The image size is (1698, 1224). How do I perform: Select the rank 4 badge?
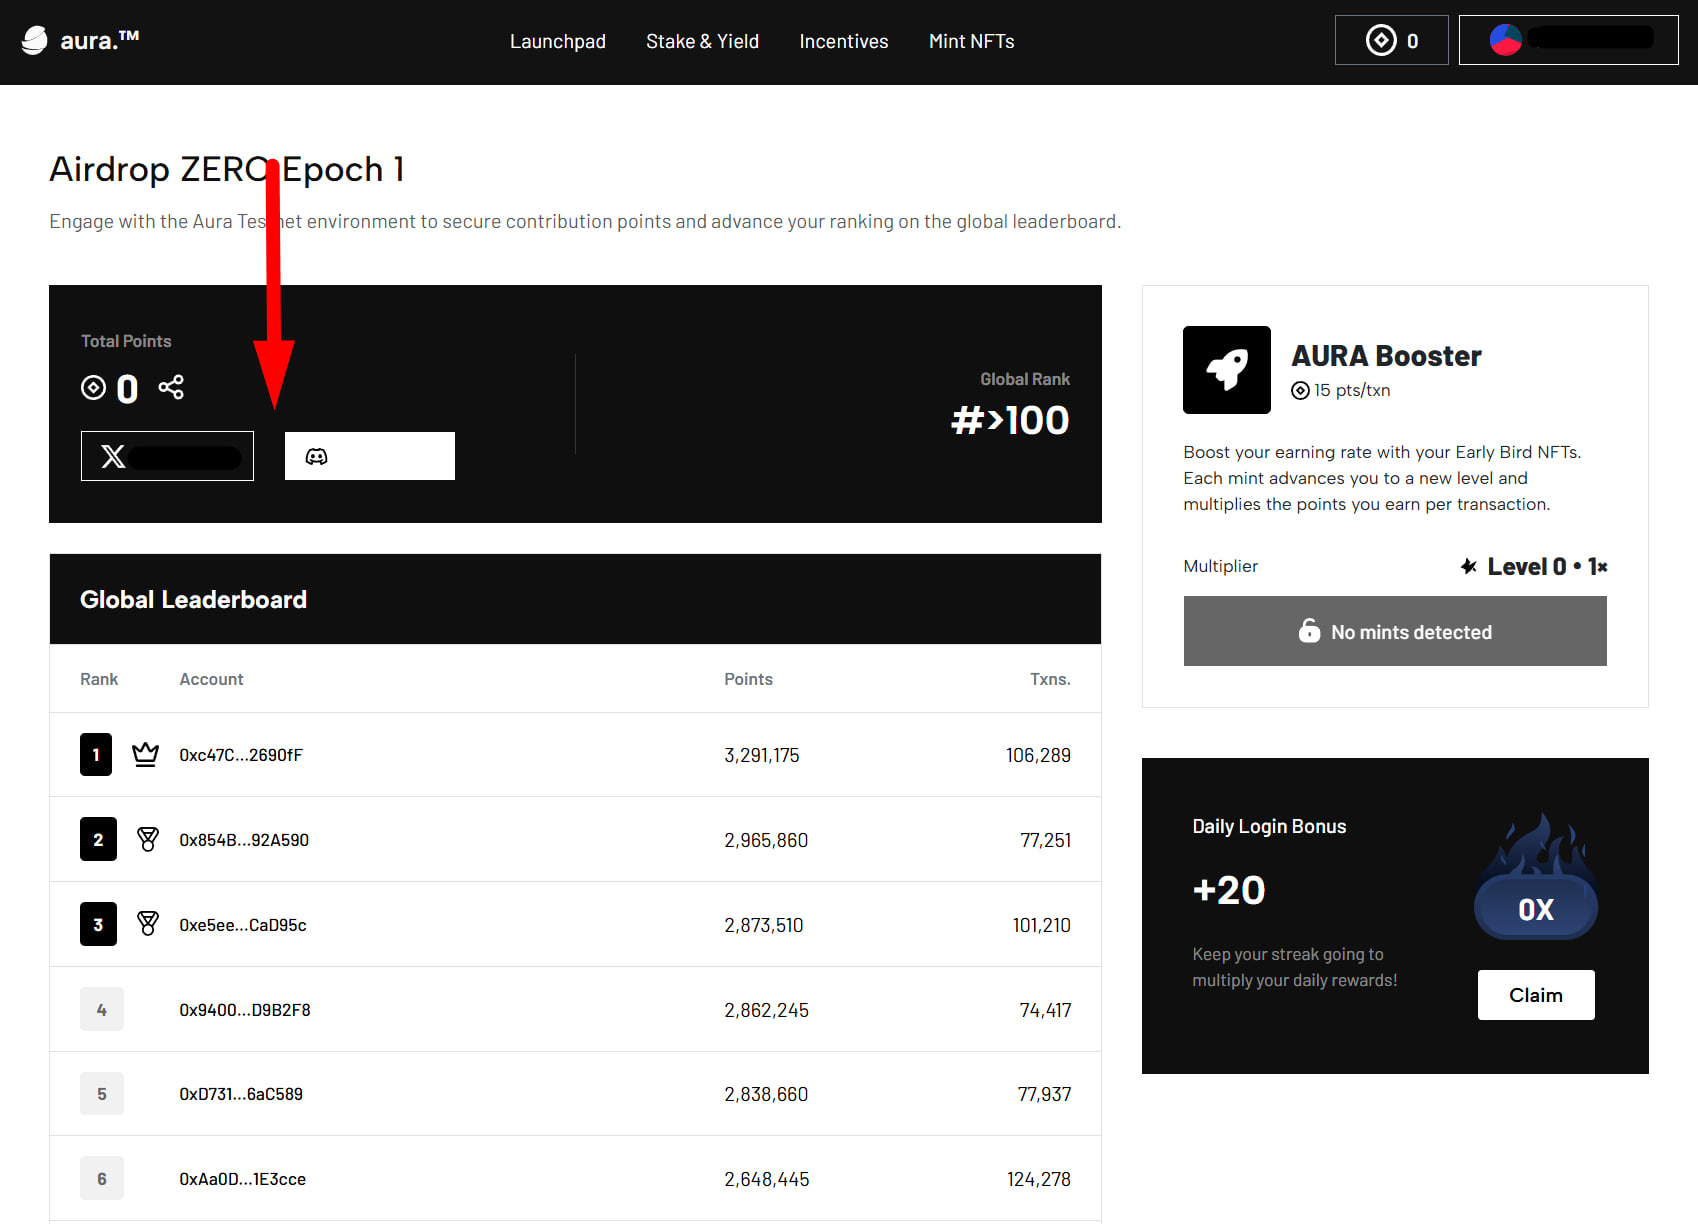102,1010
